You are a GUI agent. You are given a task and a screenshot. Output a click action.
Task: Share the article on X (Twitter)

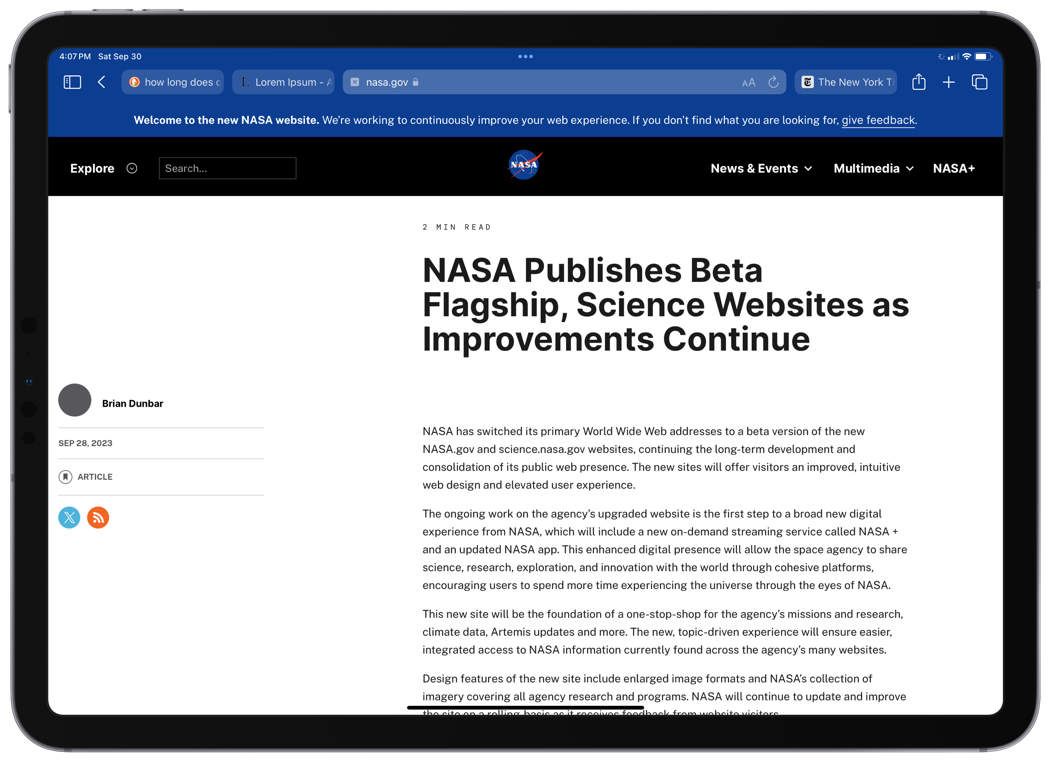click(x=69, y=517)
